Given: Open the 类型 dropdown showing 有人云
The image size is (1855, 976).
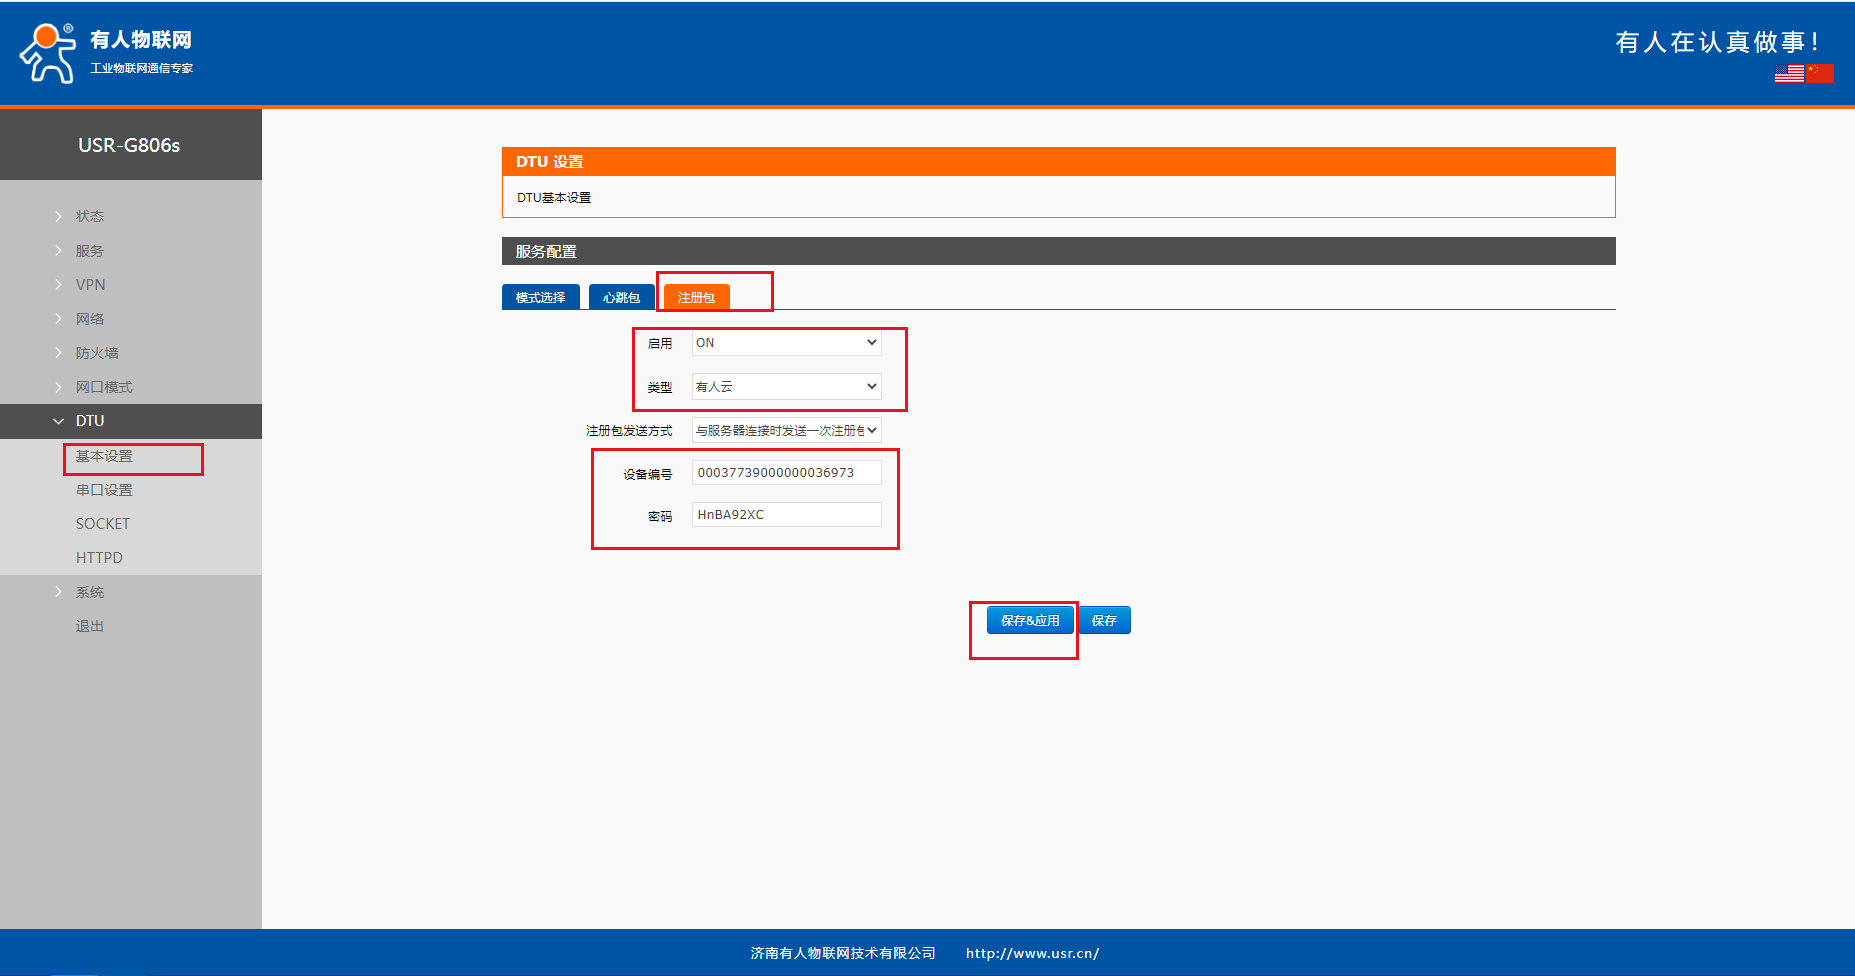Looking at the screenshot, I should tap(786, 387).
